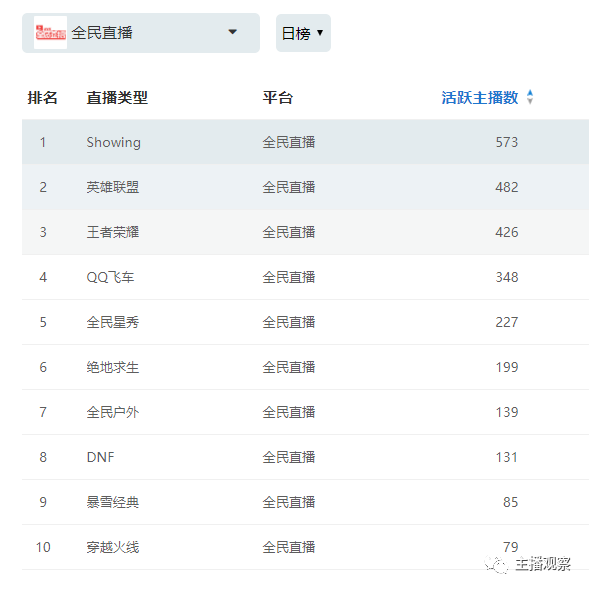The height and width of the screenshot is (590, 589).
Task: Select the 绝地求生 category
Action: pyautogui.click(x=113, y=367)
